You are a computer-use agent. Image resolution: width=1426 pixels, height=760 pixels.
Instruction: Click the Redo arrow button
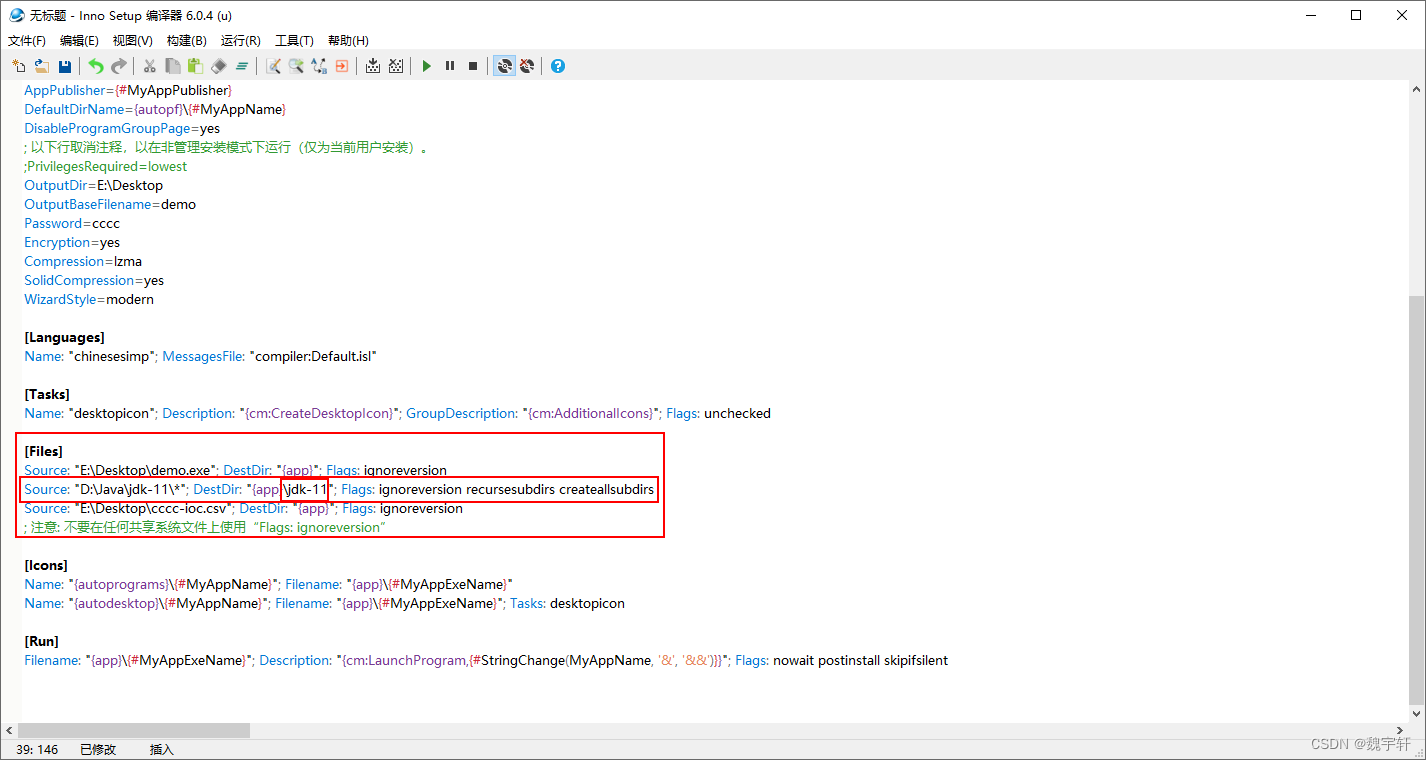tap(119, 66)
